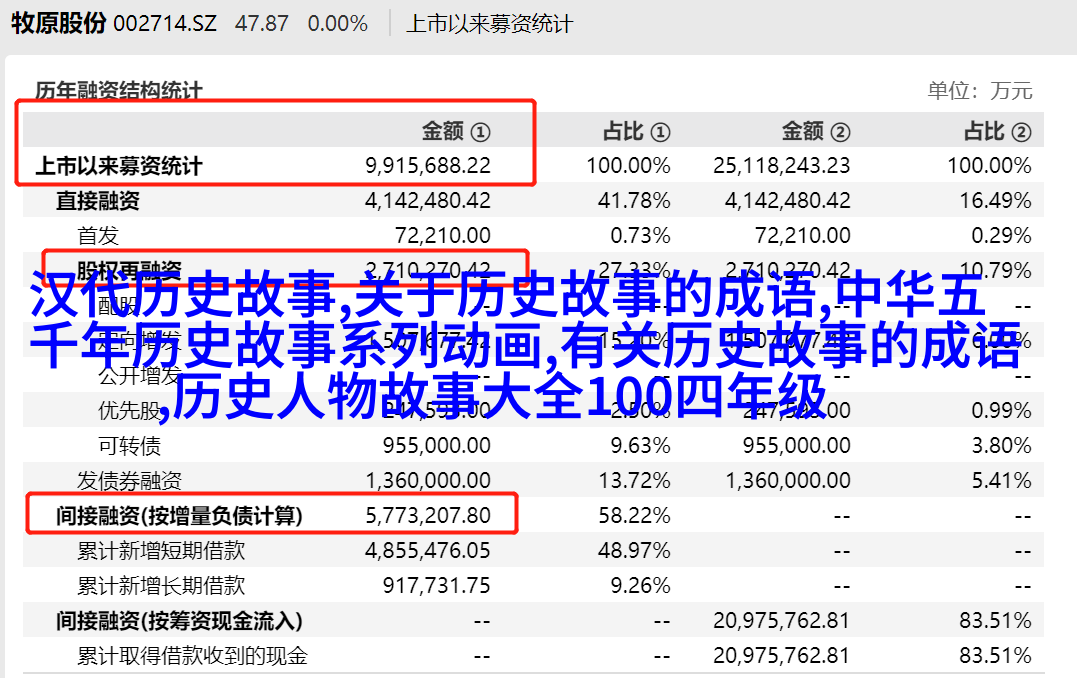1077x678 pixels.
Task: Select the 首发 row label
Action: point(98,236)
